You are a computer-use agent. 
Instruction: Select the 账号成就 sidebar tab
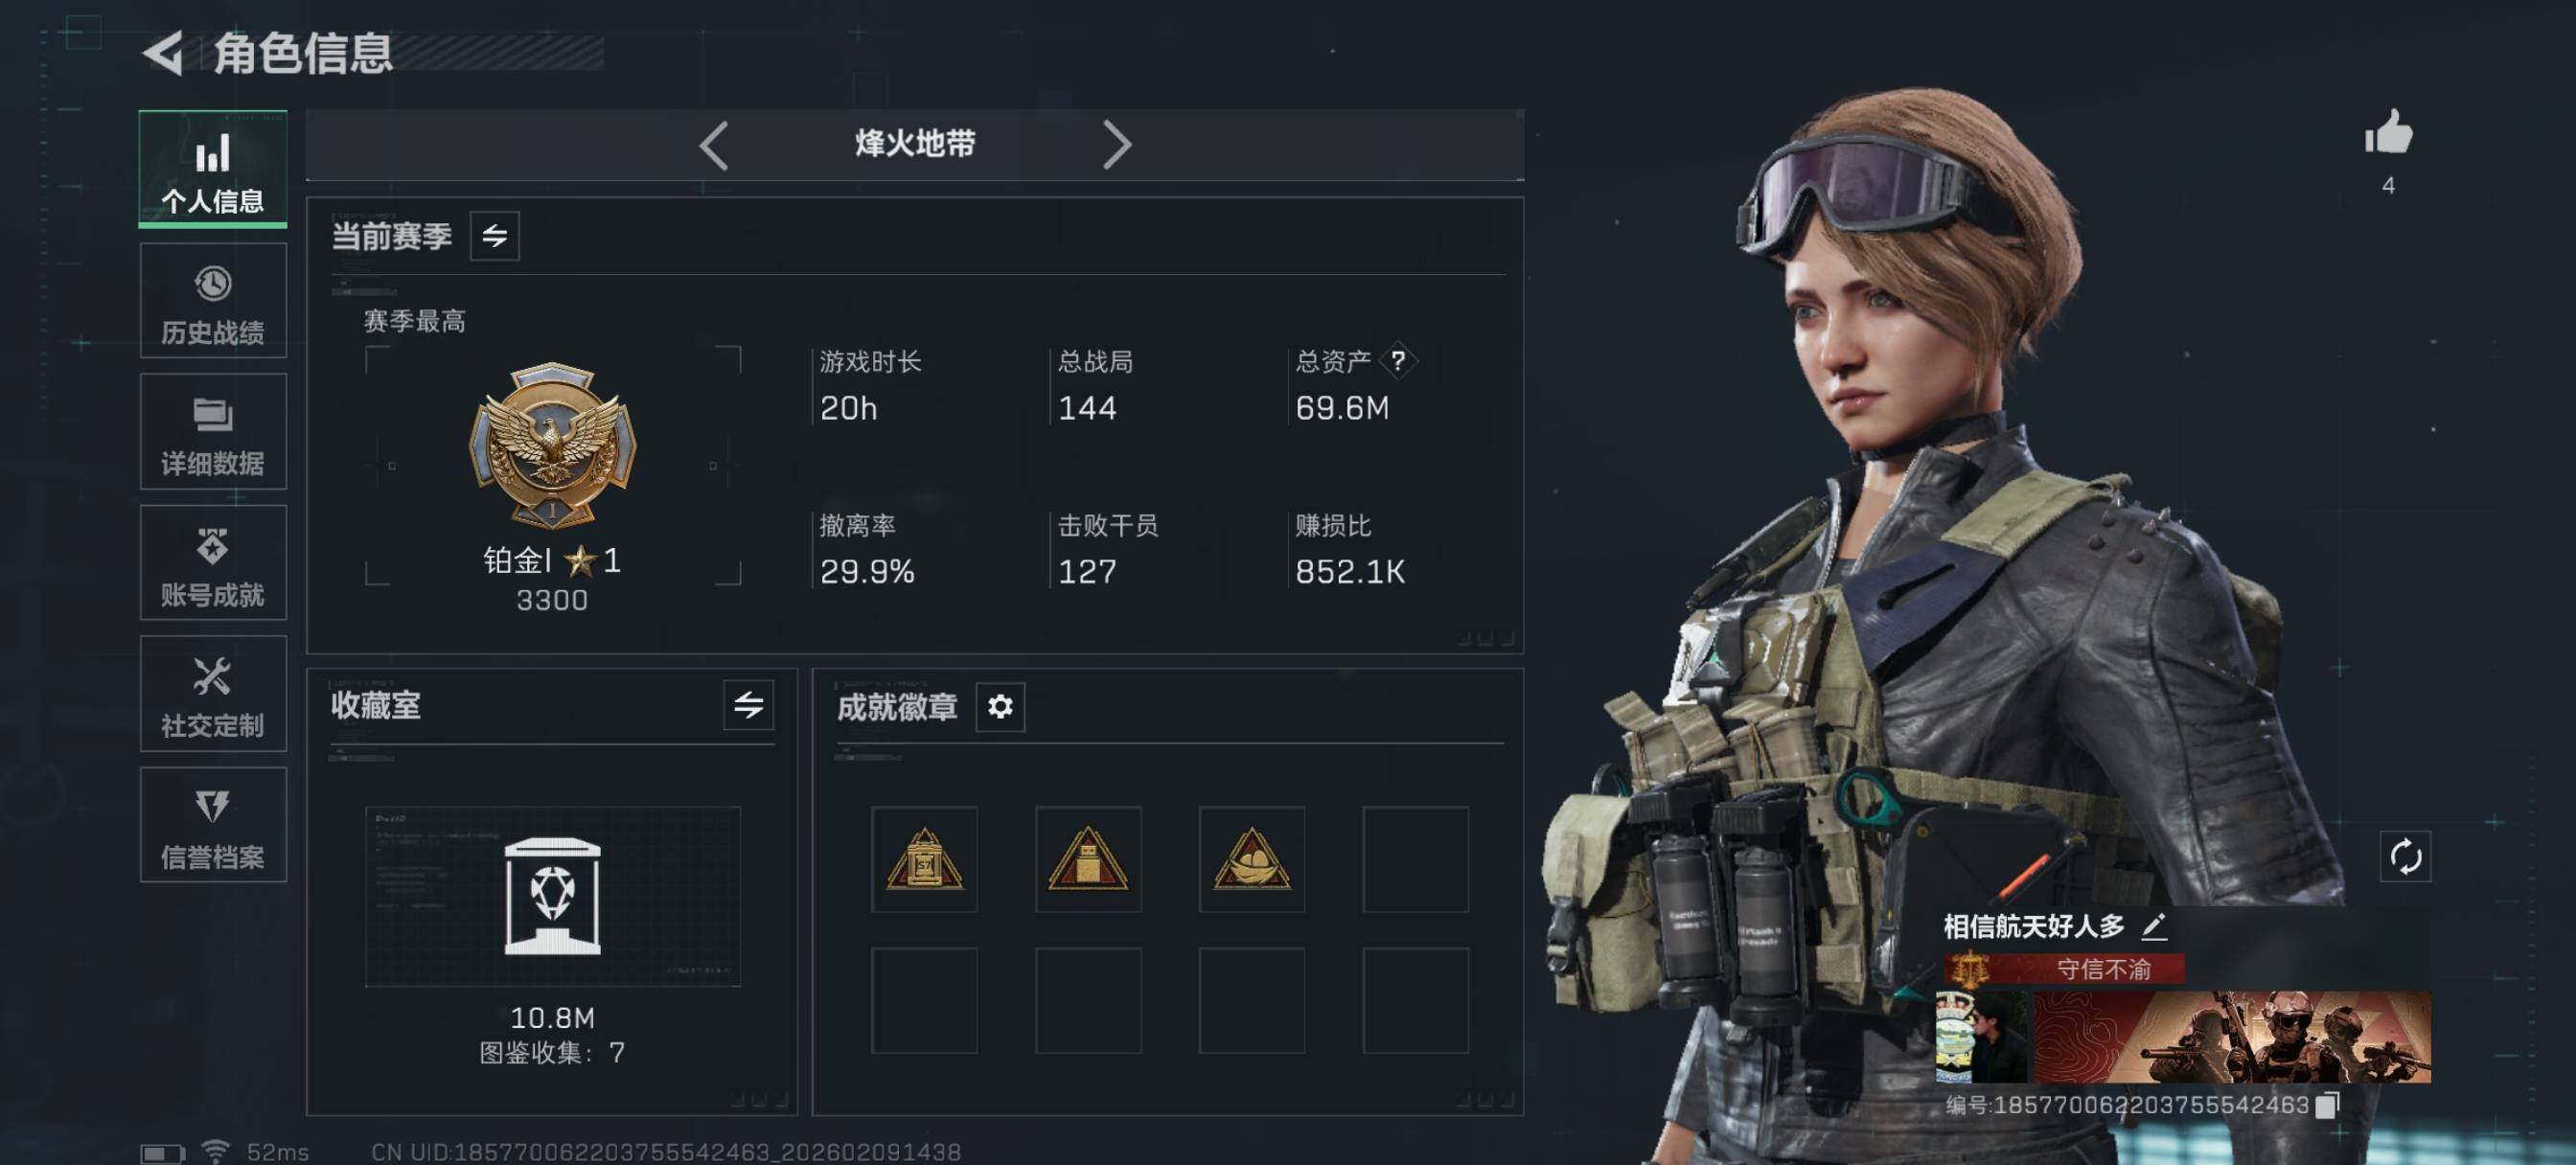213,563
